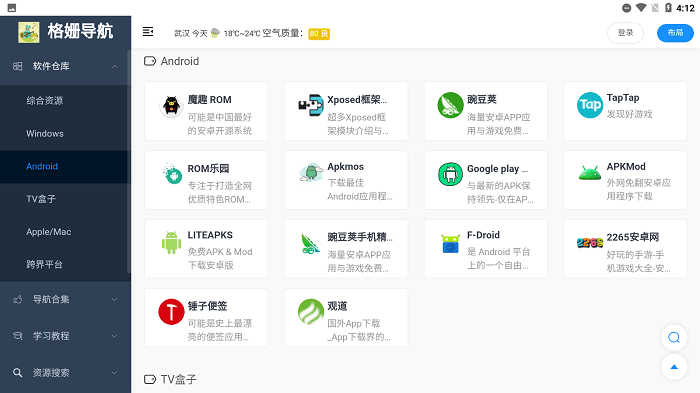Viewport: 700px width, 393px height.
Task: Click the blue 布局 layout button
Action: click(675, 33)
